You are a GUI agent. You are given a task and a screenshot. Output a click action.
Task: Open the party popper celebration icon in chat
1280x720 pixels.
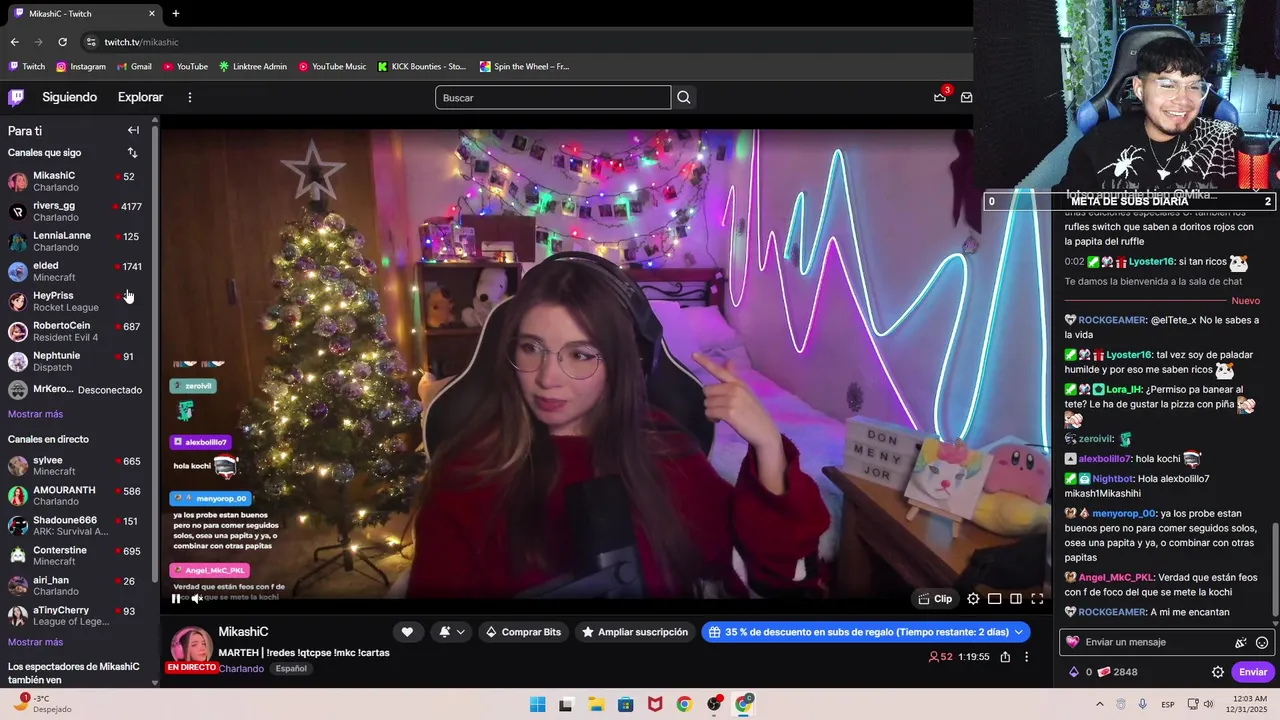[1241, 643]
